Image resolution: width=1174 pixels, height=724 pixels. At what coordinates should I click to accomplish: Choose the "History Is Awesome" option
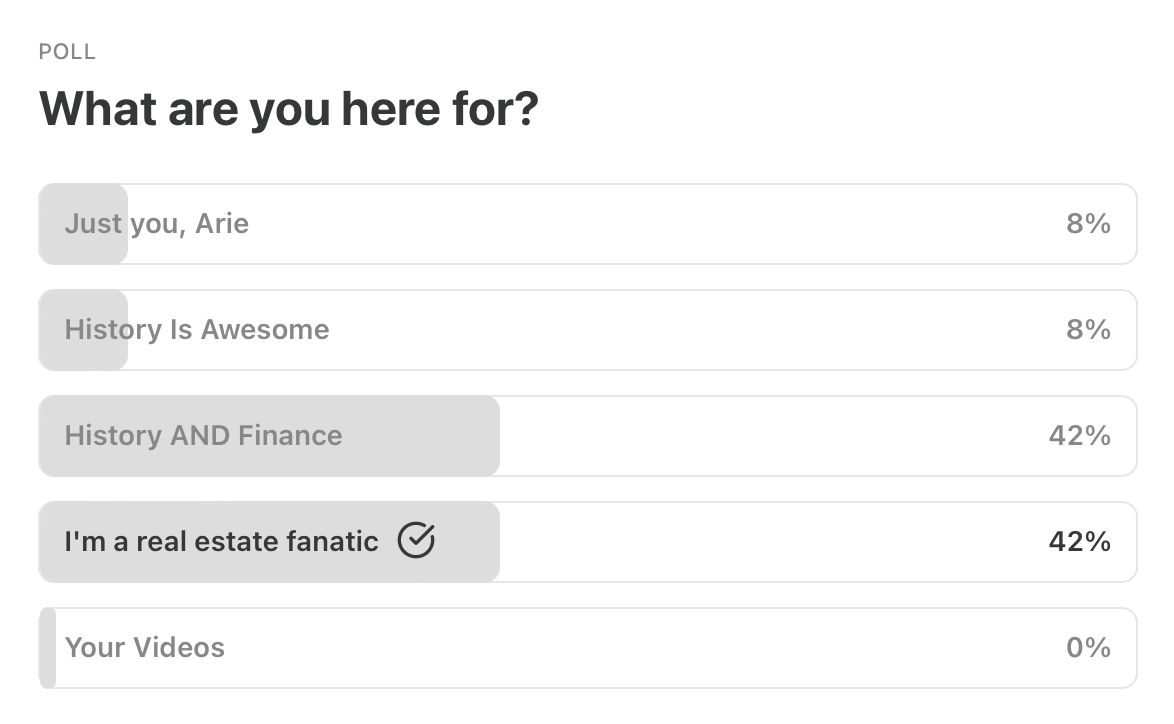pos(196,329)
